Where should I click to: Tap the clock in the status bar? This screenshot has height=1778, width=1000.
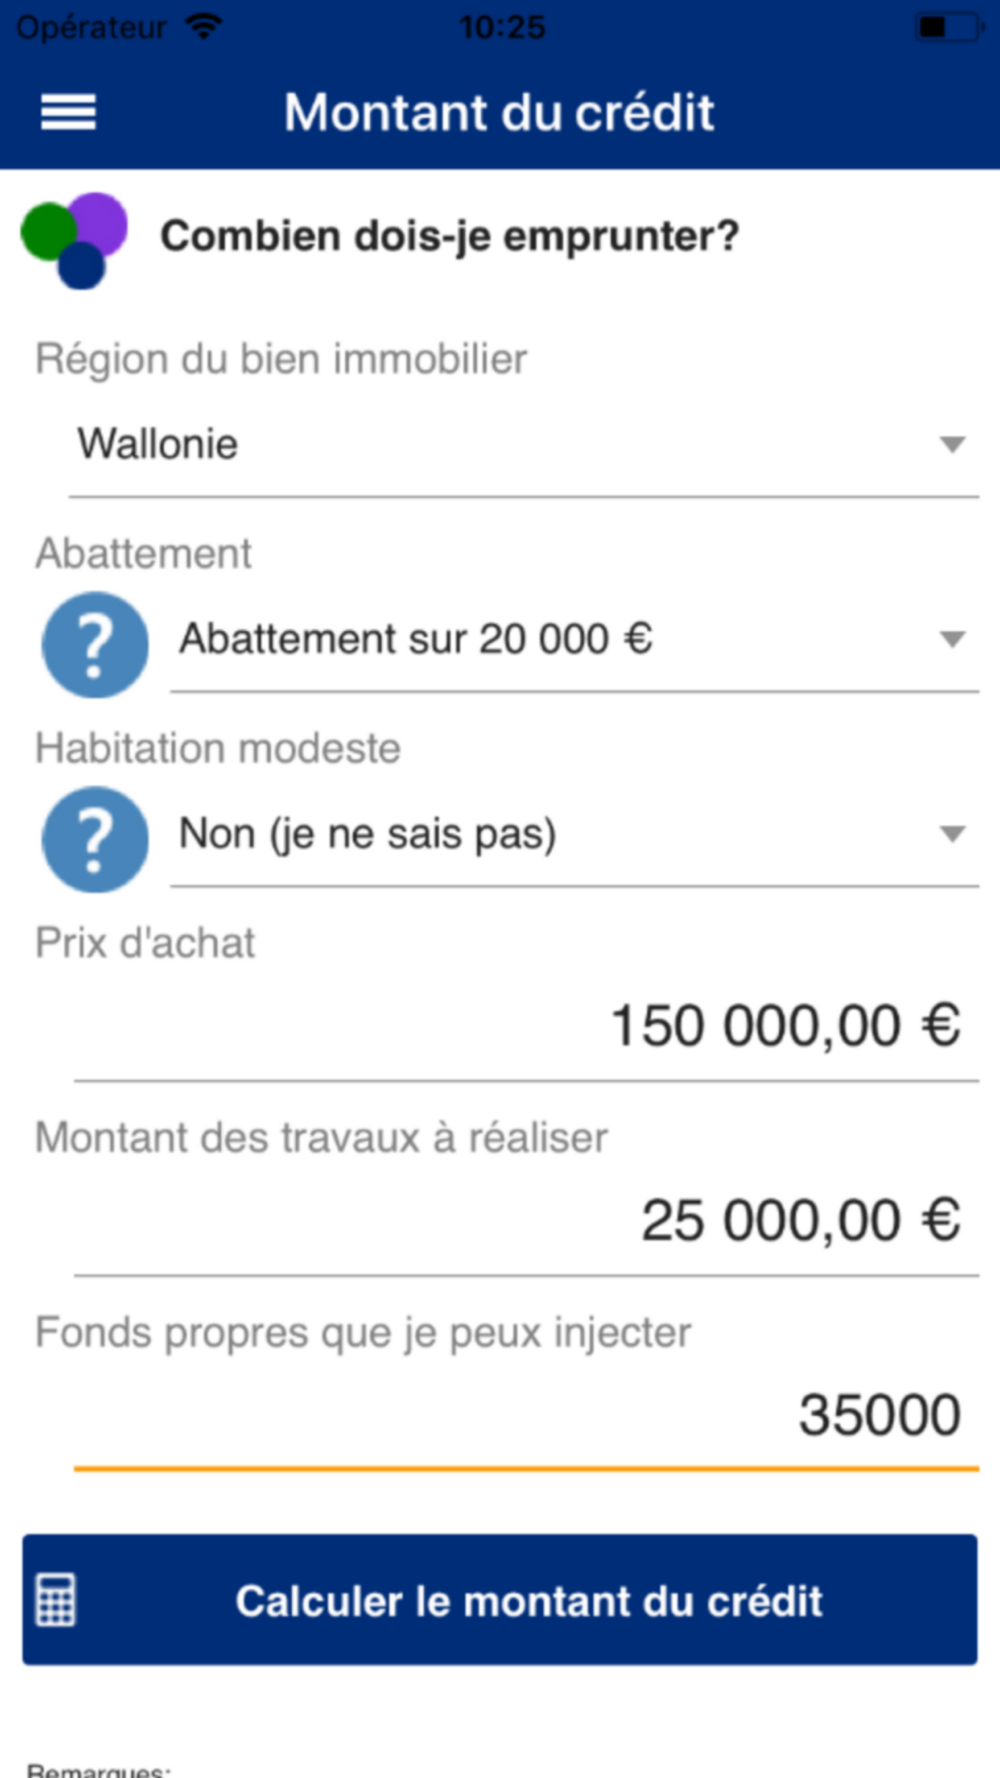pos(502,27)
